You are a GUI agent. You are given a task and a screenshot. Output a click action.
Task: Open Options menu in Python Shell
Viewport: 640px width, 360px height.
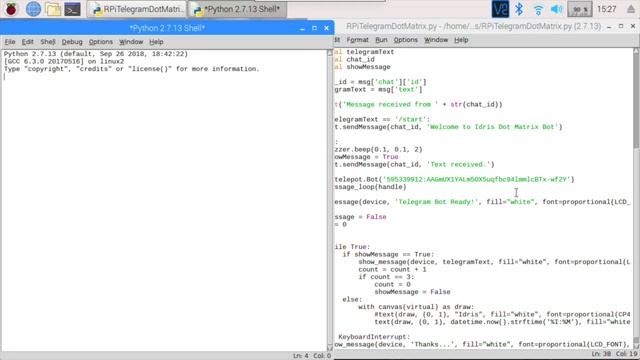(x=101, y=42)
